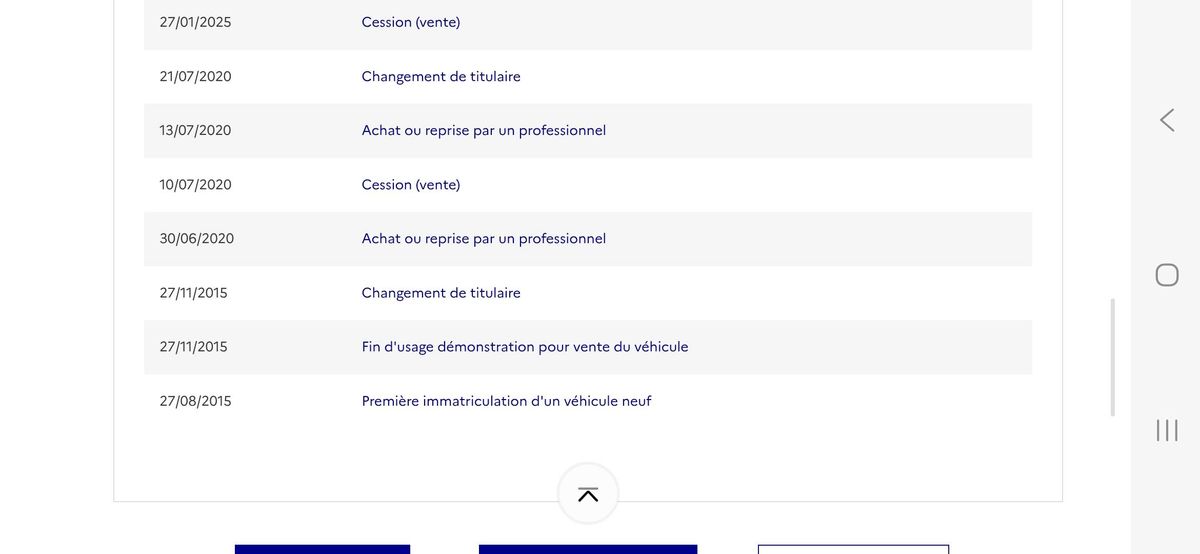
Task: Select the 27/01/2025 Cession (vente) entry
Action: pos(588,22)
